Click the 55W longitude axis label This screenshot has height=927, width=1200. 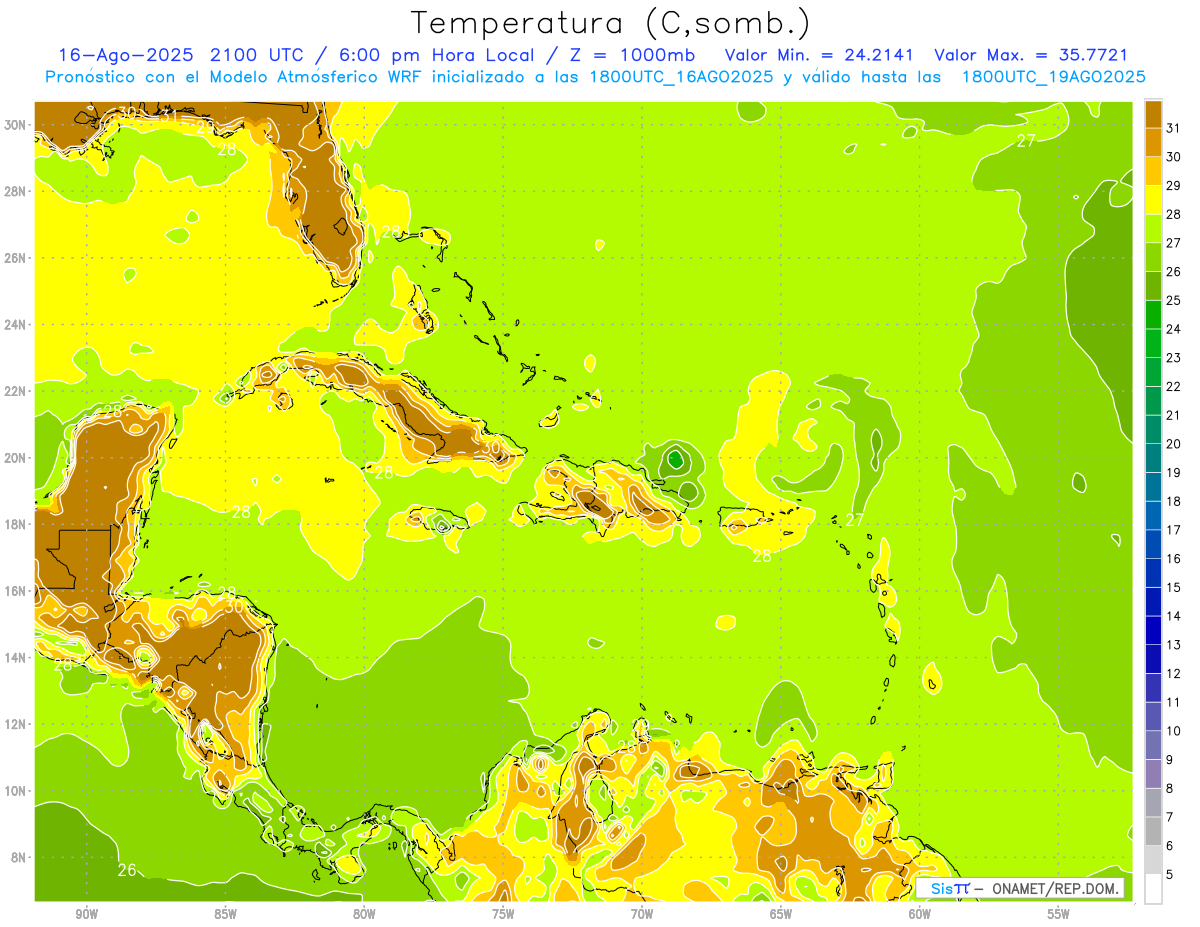point(1059,914)
